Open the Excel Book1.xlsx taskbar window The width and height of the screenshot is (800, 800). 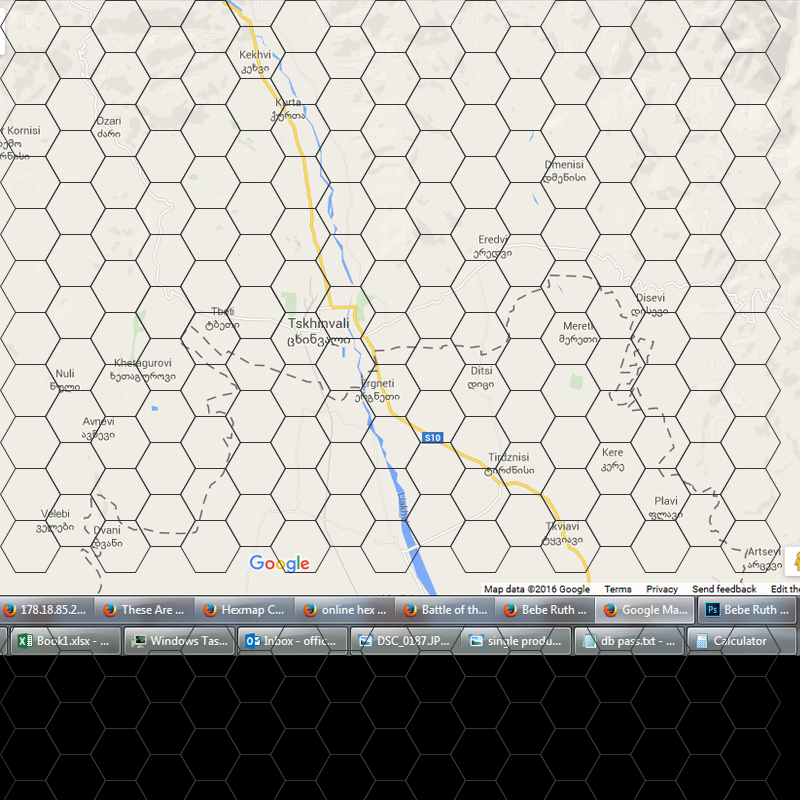click(65, 641)
